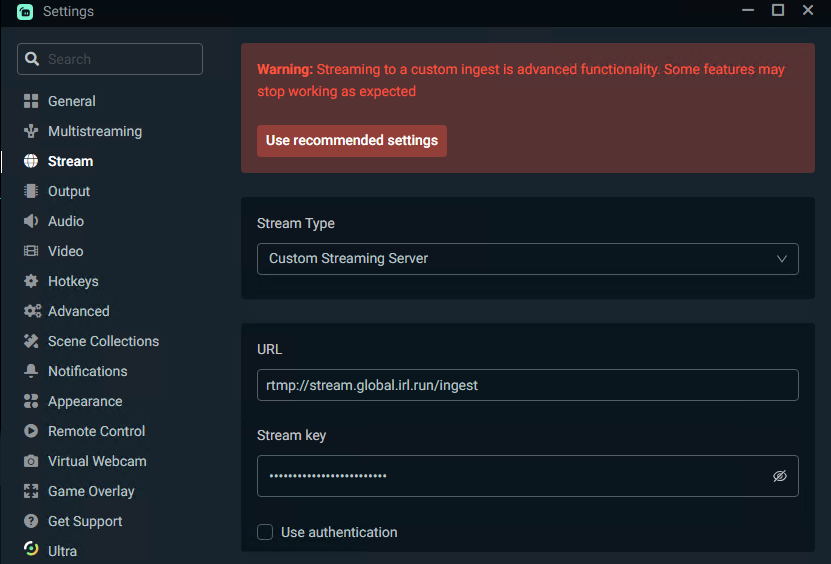Open the Get Support page
Viewport: 831px width, 564px height.
(x=85, y=521)
